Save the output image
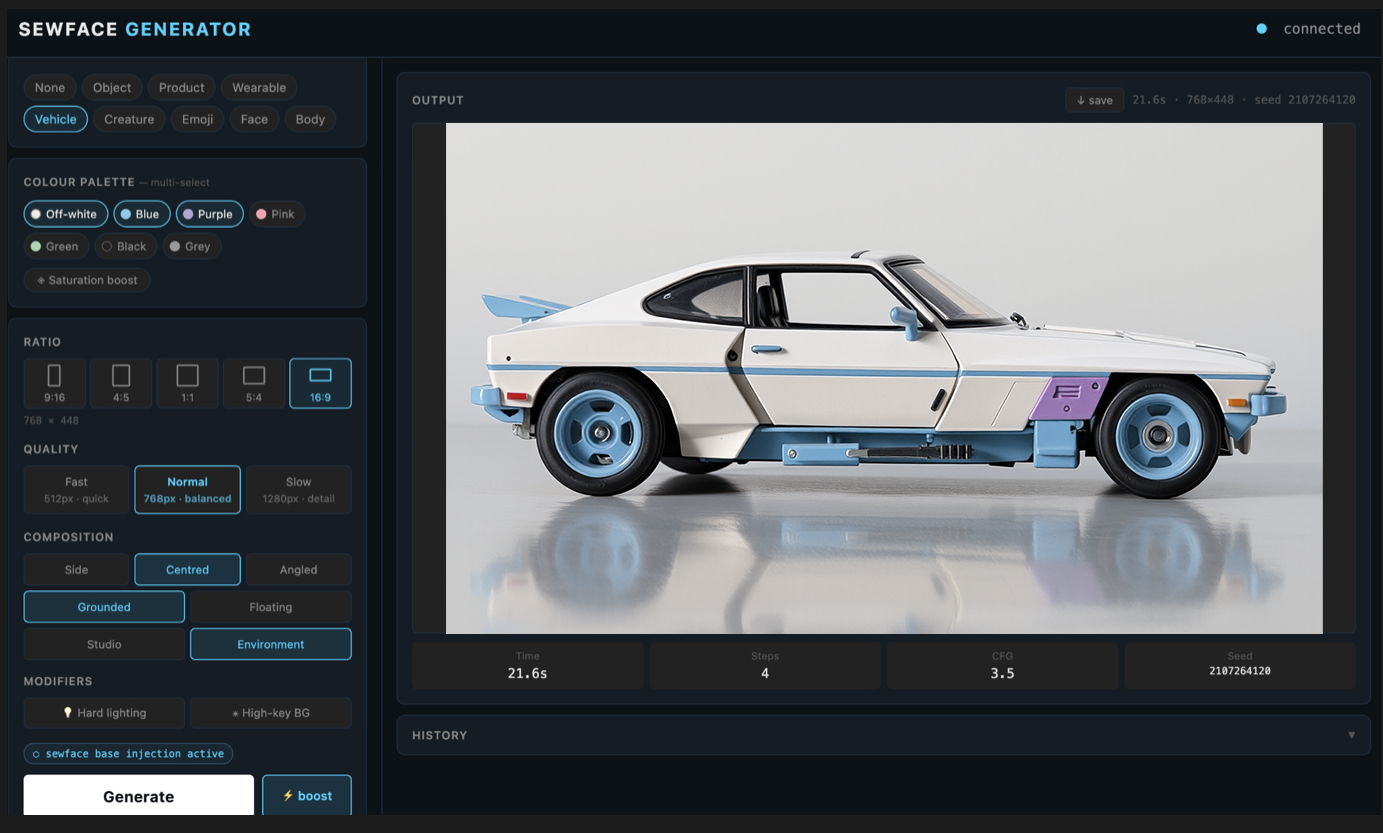Screen dimensions: 1383x833 1095,100
